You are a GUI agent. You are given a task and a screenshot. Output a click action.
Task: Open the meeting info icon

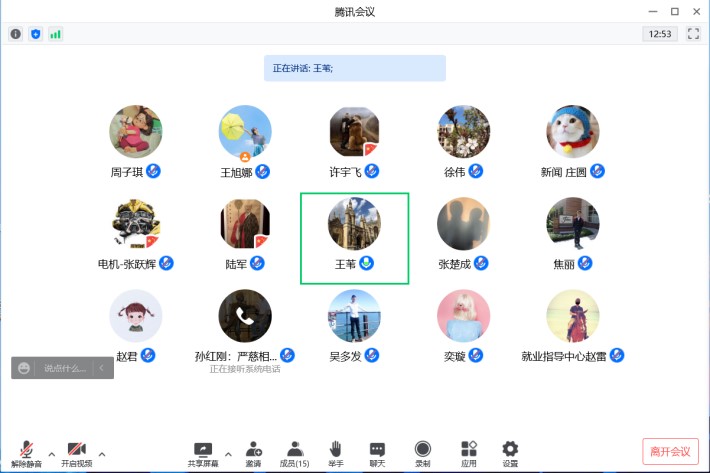pos(15,33)
